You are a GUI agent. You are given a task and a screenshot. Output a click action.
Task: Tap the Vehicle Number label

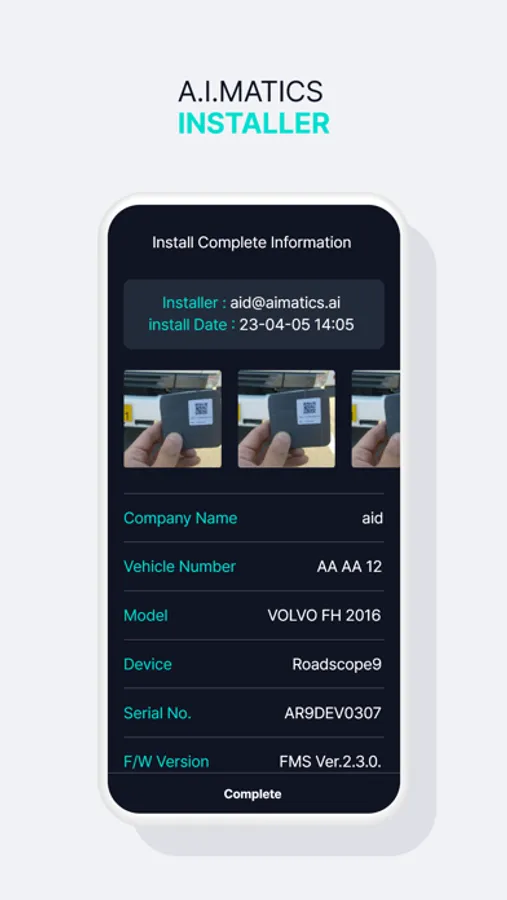click(180, 567)
